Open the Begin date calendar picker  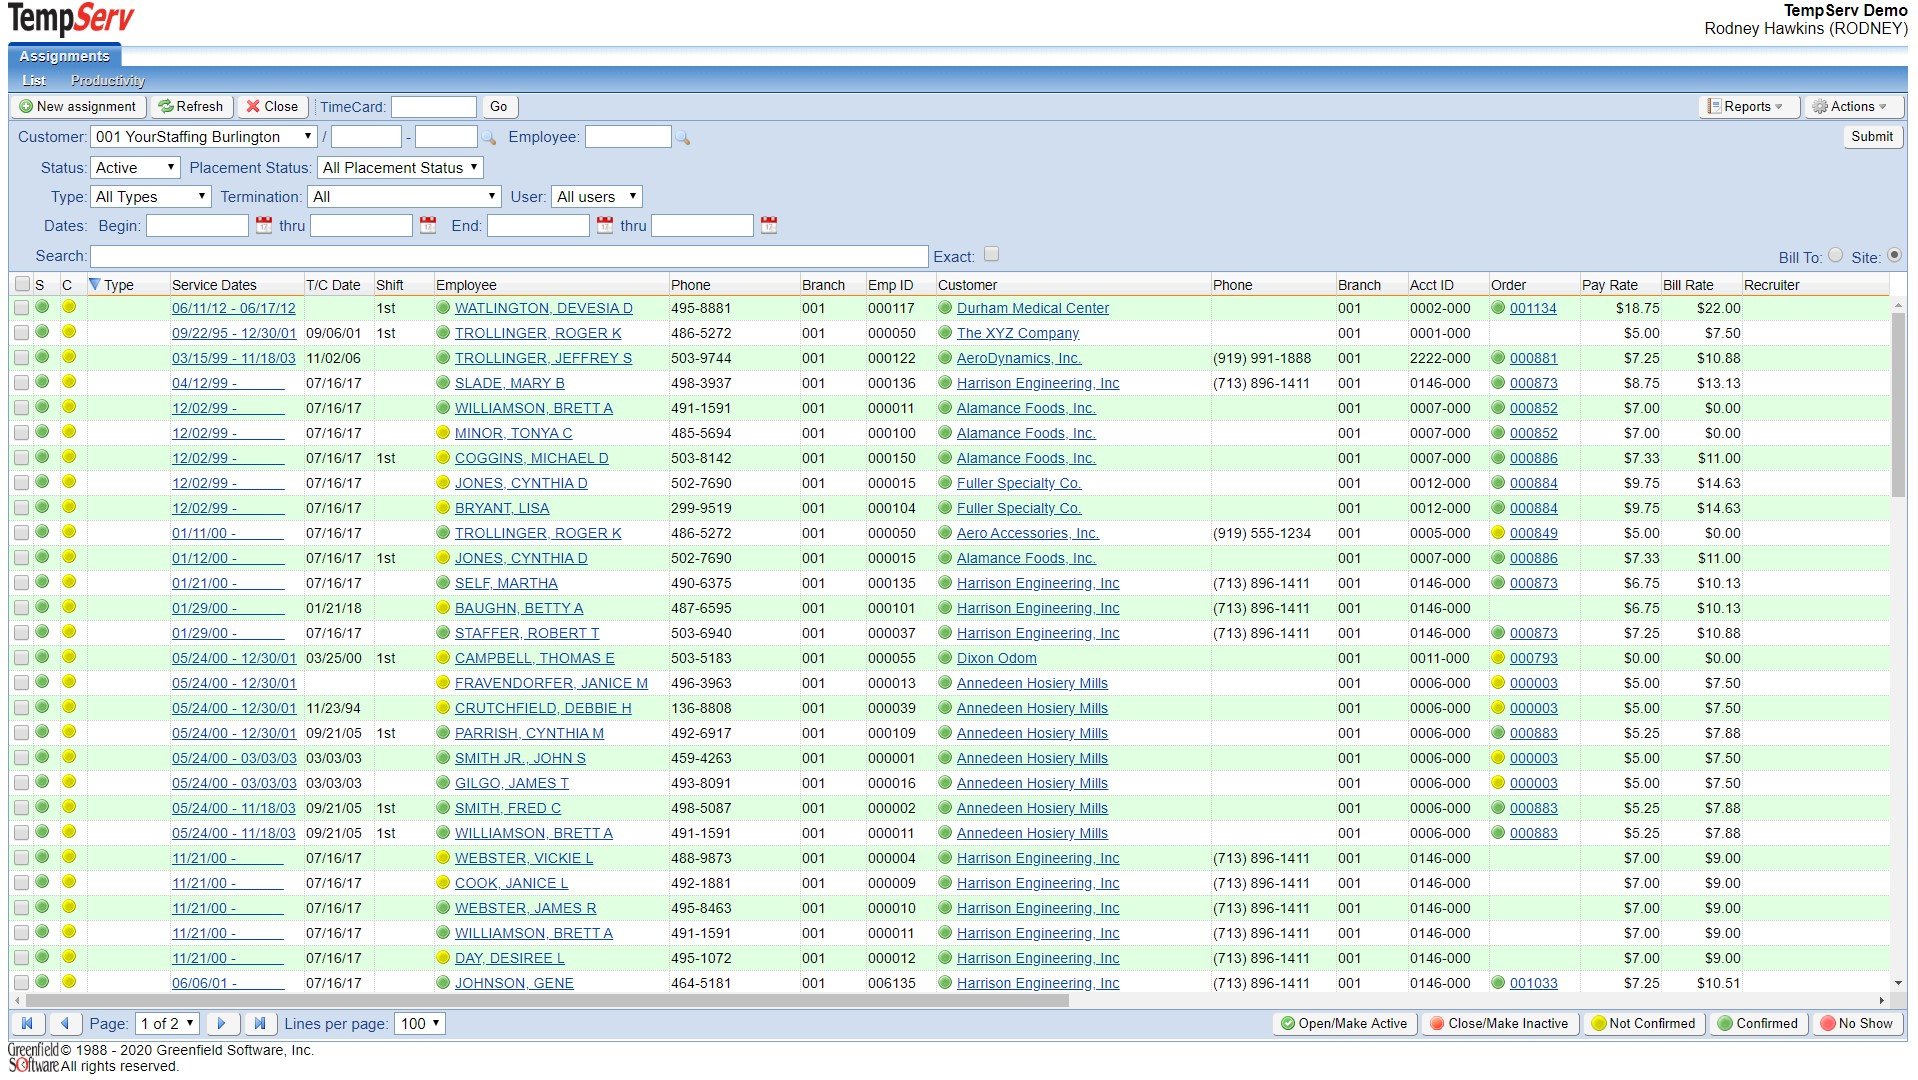point(264,226)
